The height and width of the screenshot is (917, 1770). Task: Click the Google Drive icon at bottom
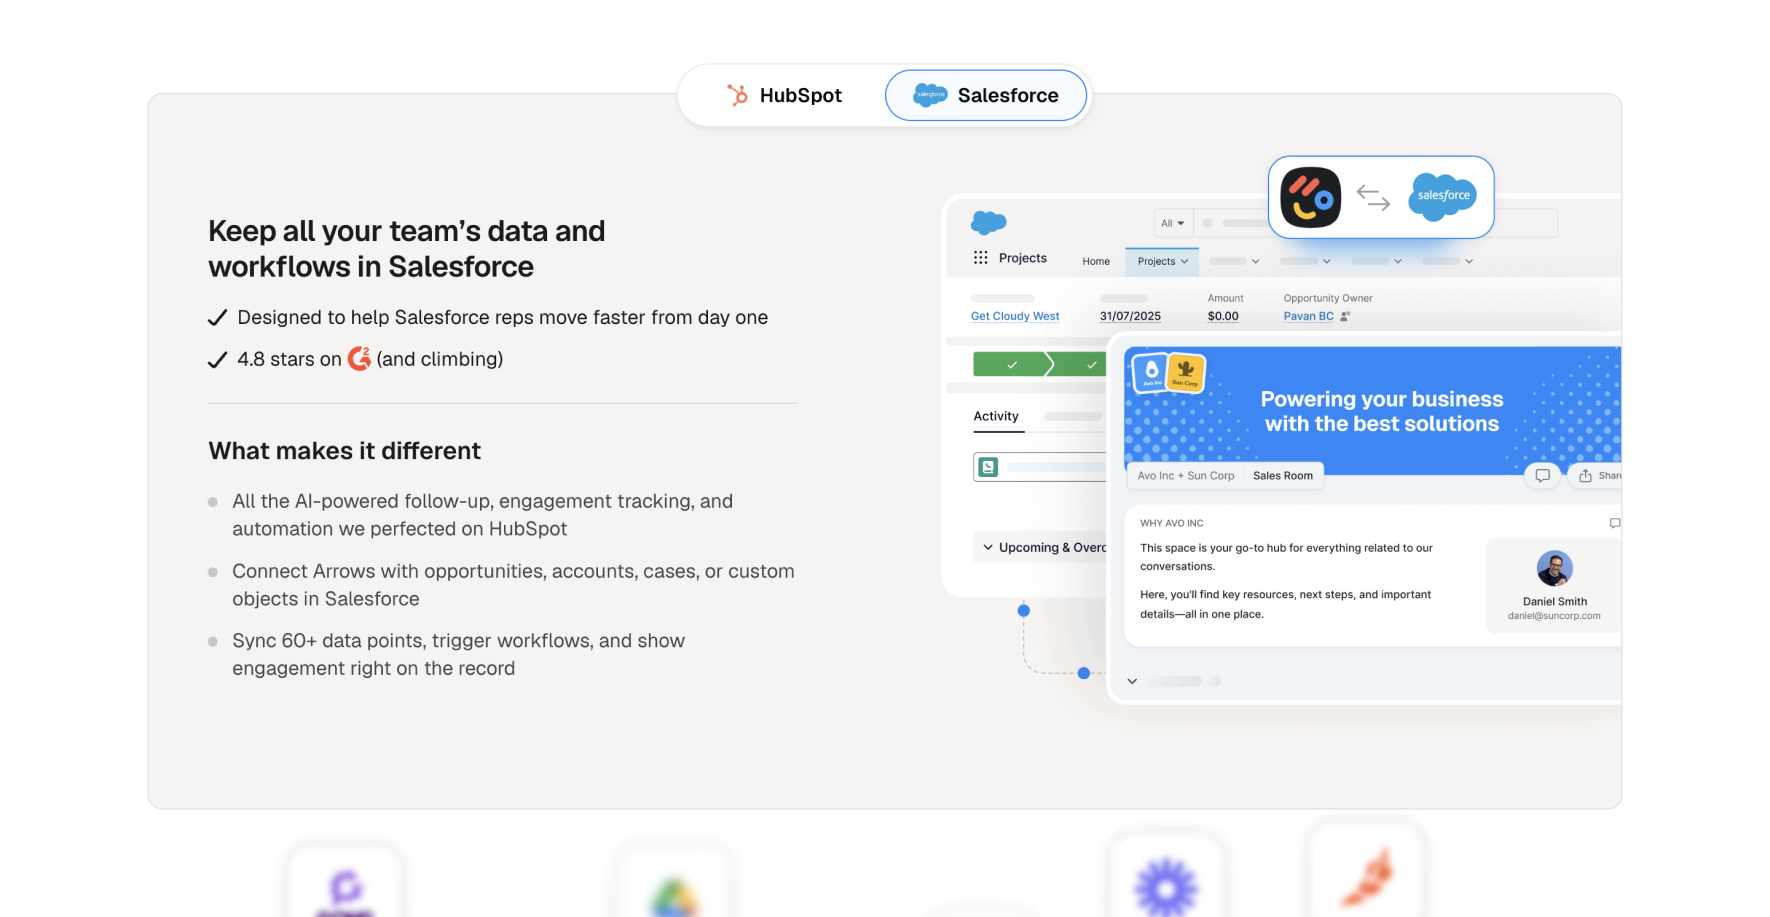(x=674, y=895)
